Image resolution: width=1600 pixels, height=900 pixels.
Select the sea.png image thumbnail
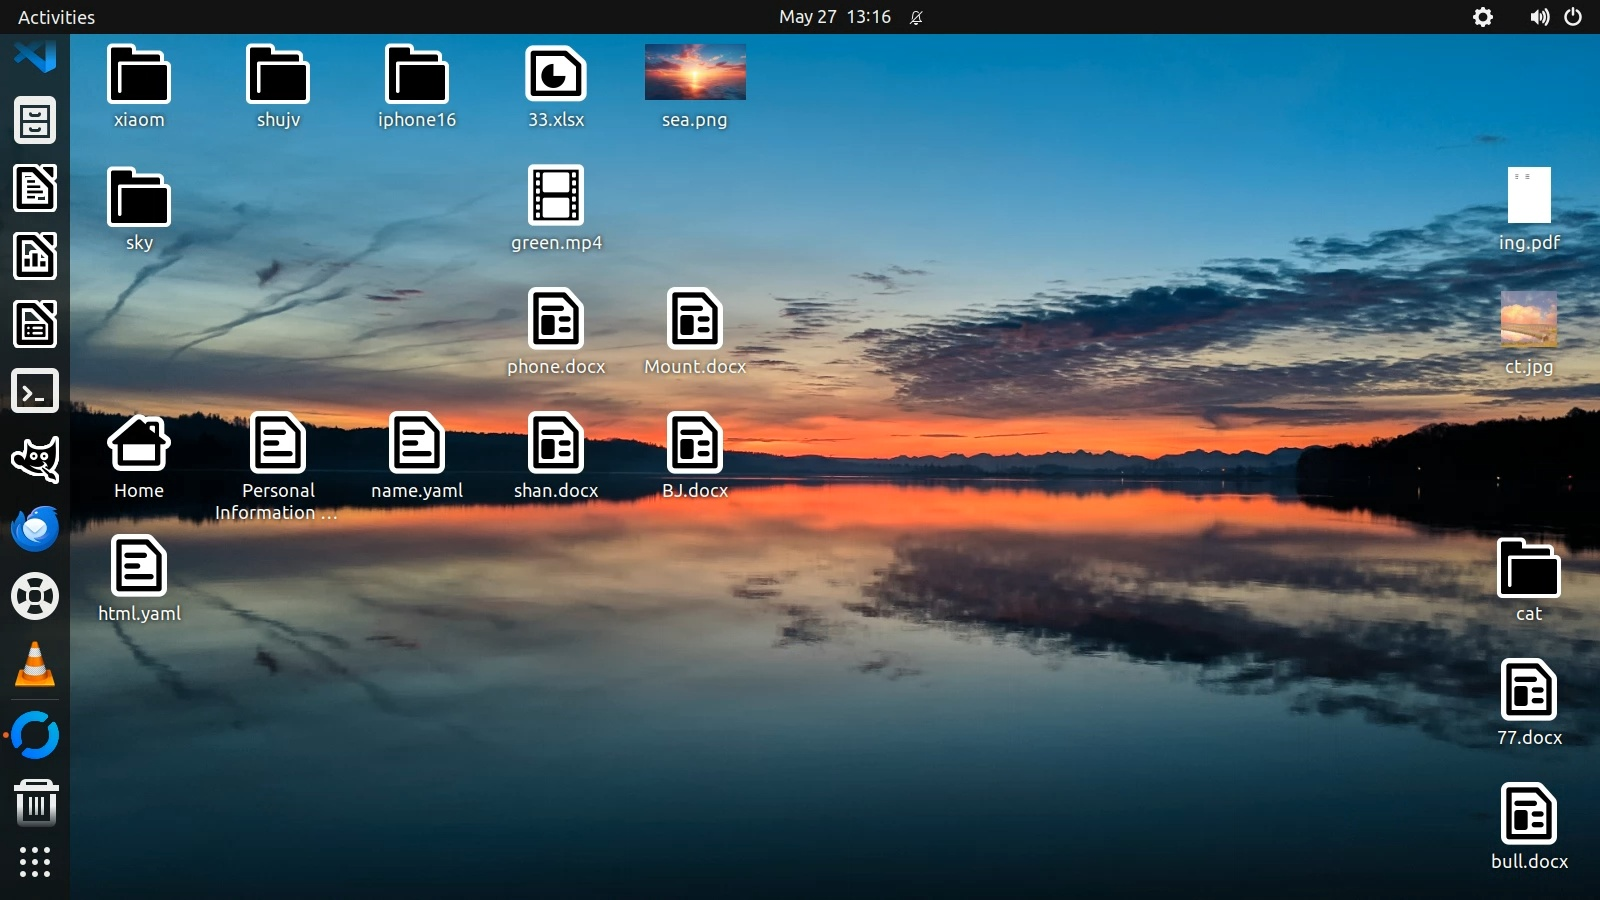click(695, 72)
